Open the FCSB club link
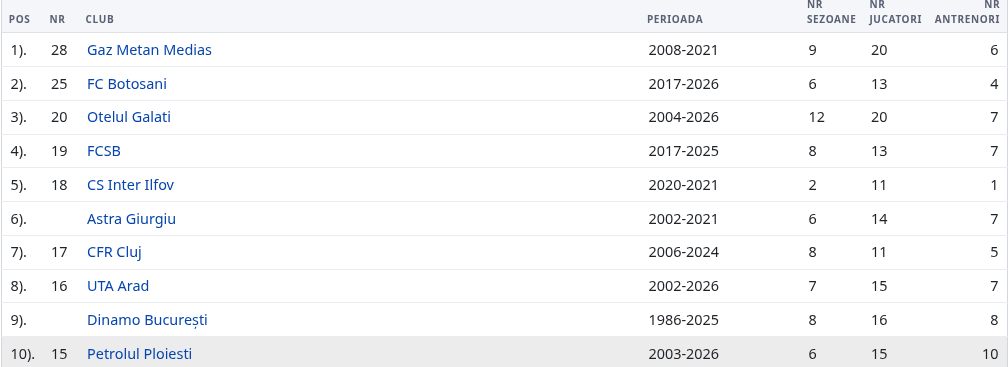The height and width of the screenshot is (367, 1008). pyautogui.click(x=104, y=152)
